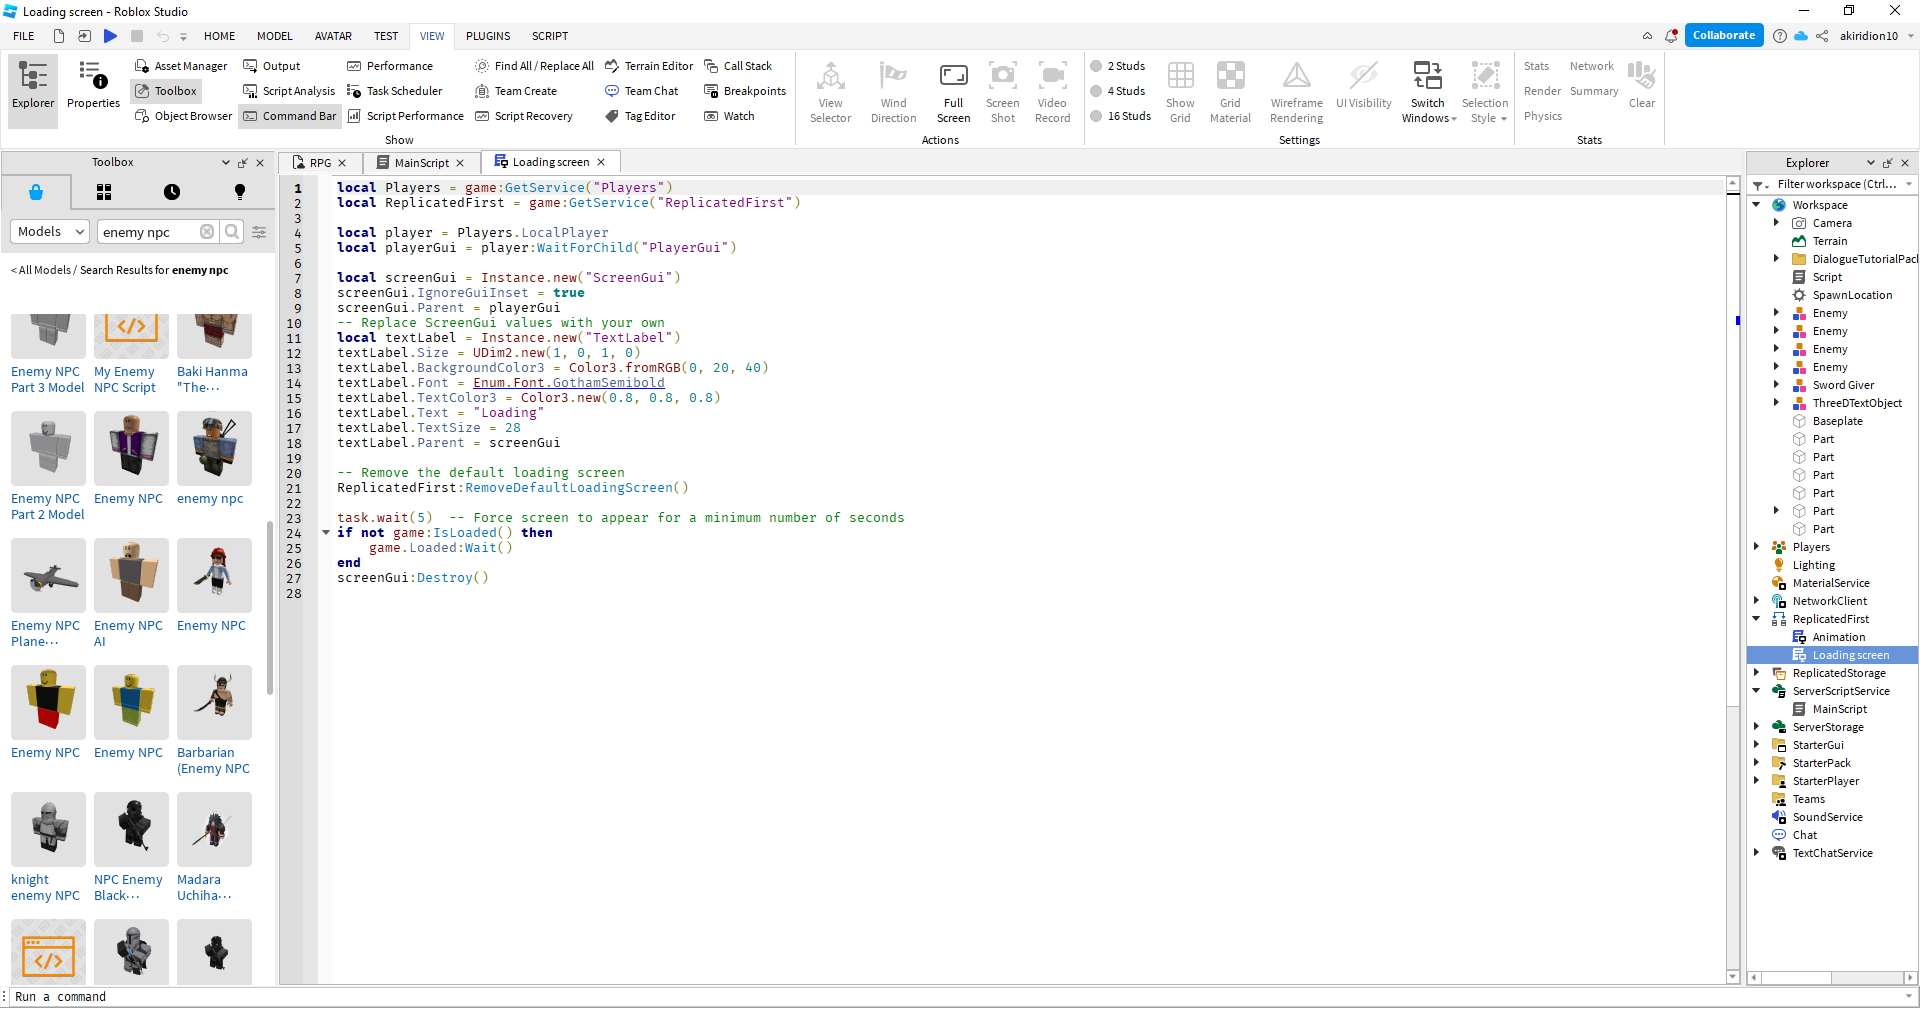1920x1017 pixels.
Task: Open the View Selector tool
Action: click(830, 90)
